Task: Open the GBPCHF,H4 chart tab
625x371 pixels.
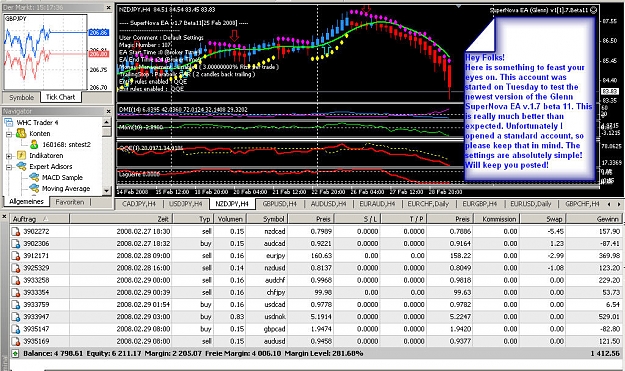Action: pyautogui.click(x=582, y=204)
